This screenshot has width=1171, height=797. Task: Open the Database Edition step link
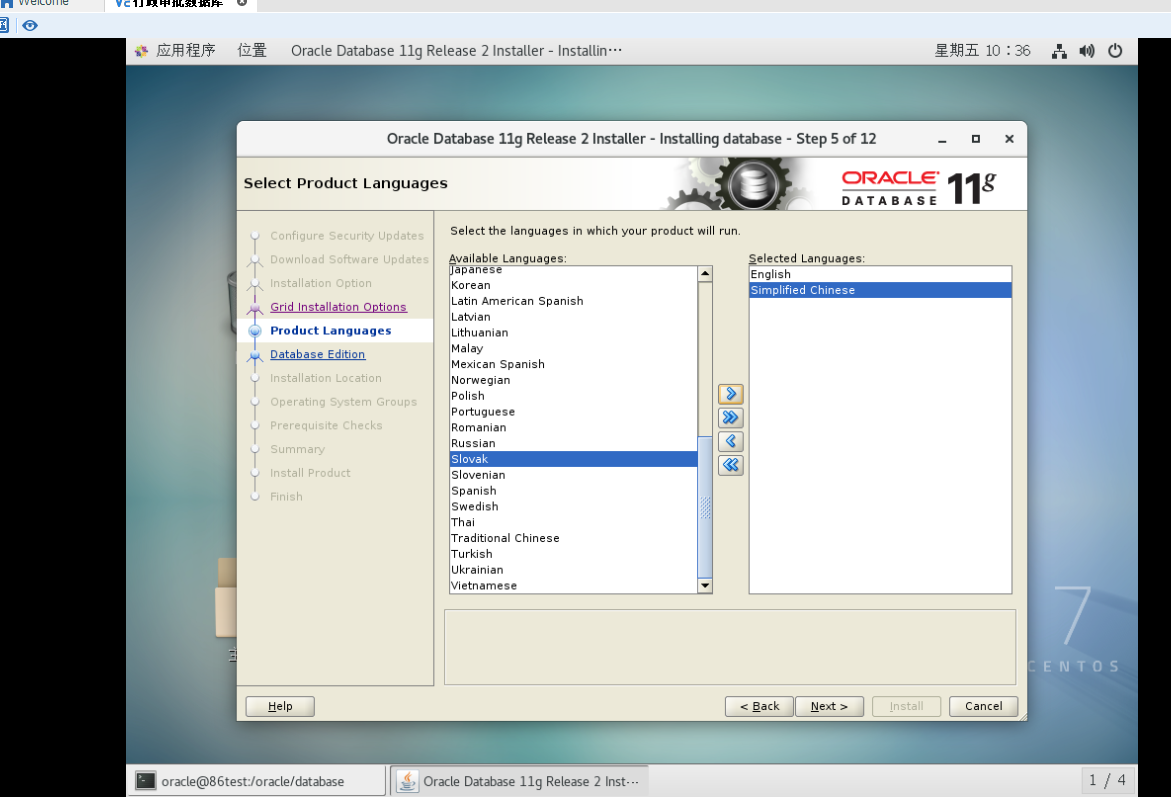pos(317,354)
